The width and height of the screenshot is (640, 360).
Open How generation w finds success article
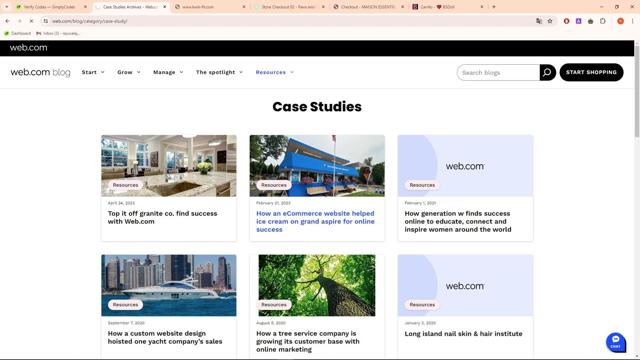click(458, 221)
